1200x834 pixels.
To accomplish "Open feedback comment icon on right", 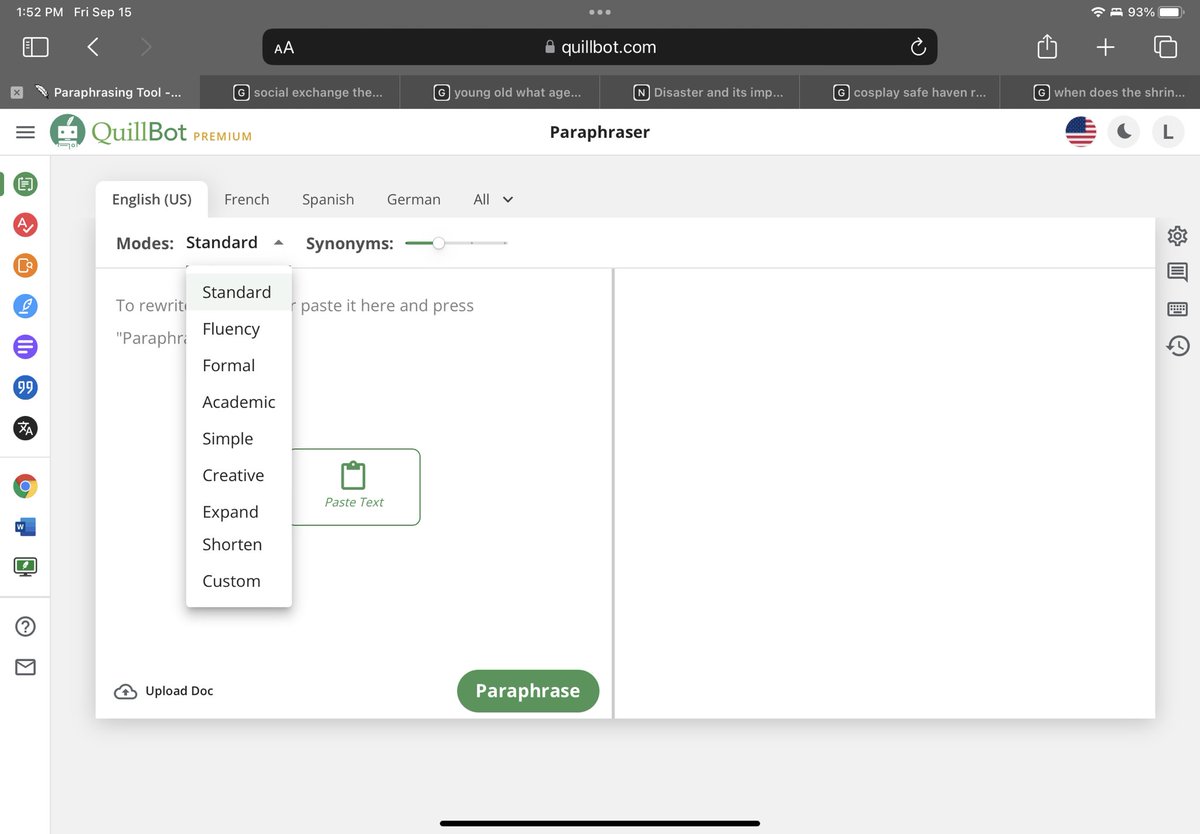I will click(1177, 272).
